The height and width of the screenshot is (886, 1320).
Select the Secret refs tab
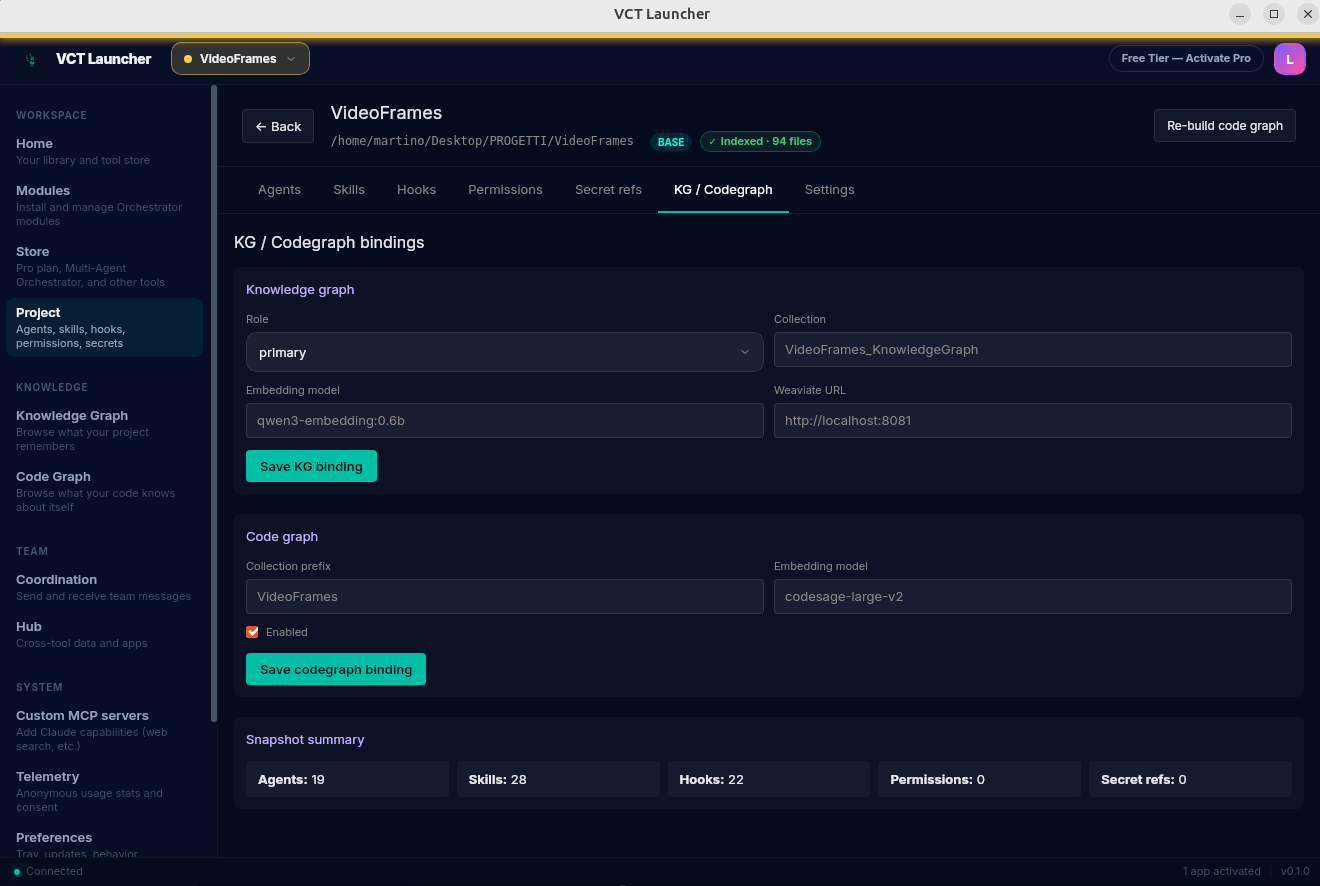point(608,190)
